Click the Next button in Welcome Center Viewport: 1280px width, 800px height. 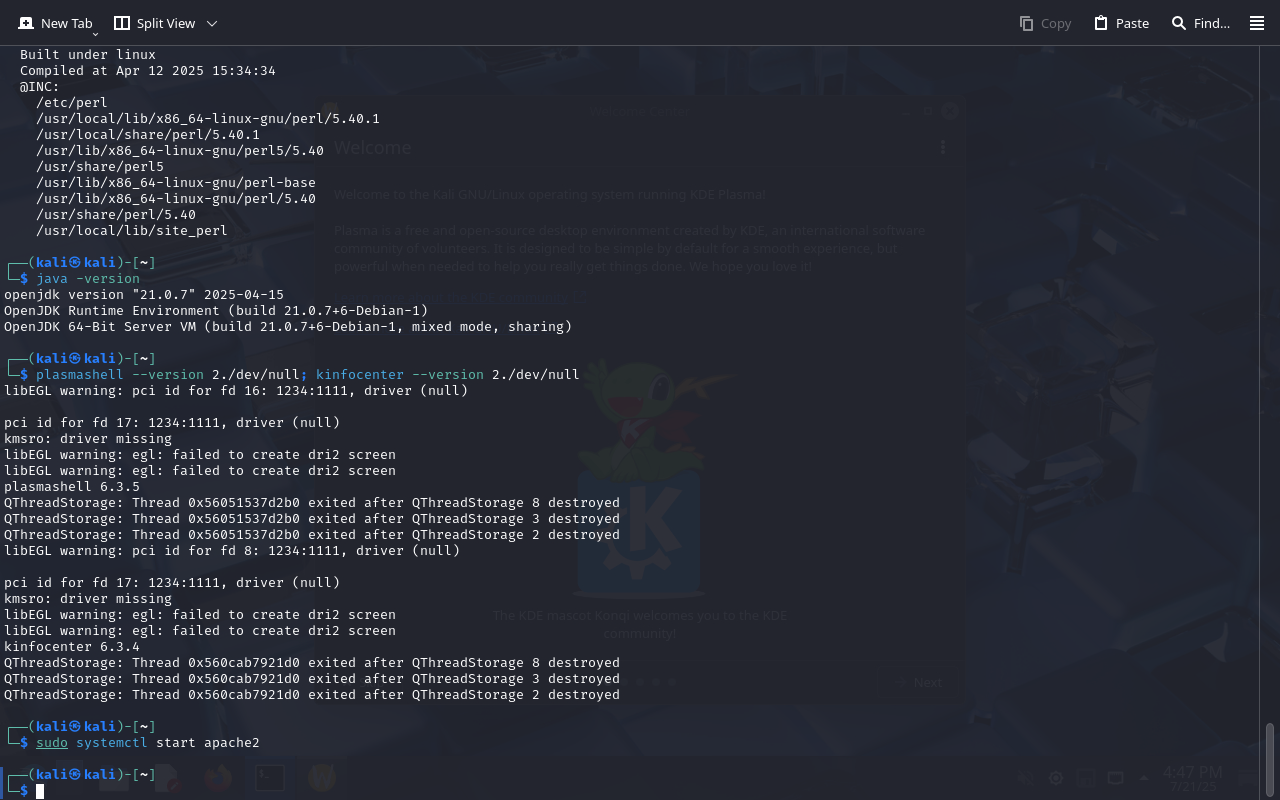tap(918, 682)
